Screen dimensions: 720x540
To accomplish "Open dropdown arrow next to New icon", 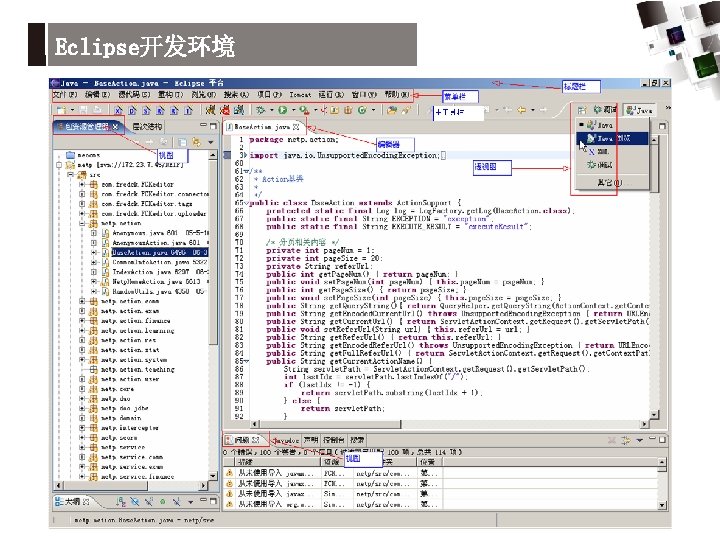I will 72,110.
